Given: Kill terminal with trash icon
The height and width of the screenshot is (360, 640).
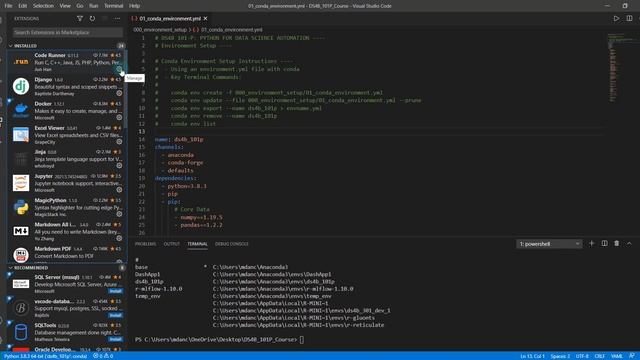Looking at the screenshot, I should (x=617, y=243).
